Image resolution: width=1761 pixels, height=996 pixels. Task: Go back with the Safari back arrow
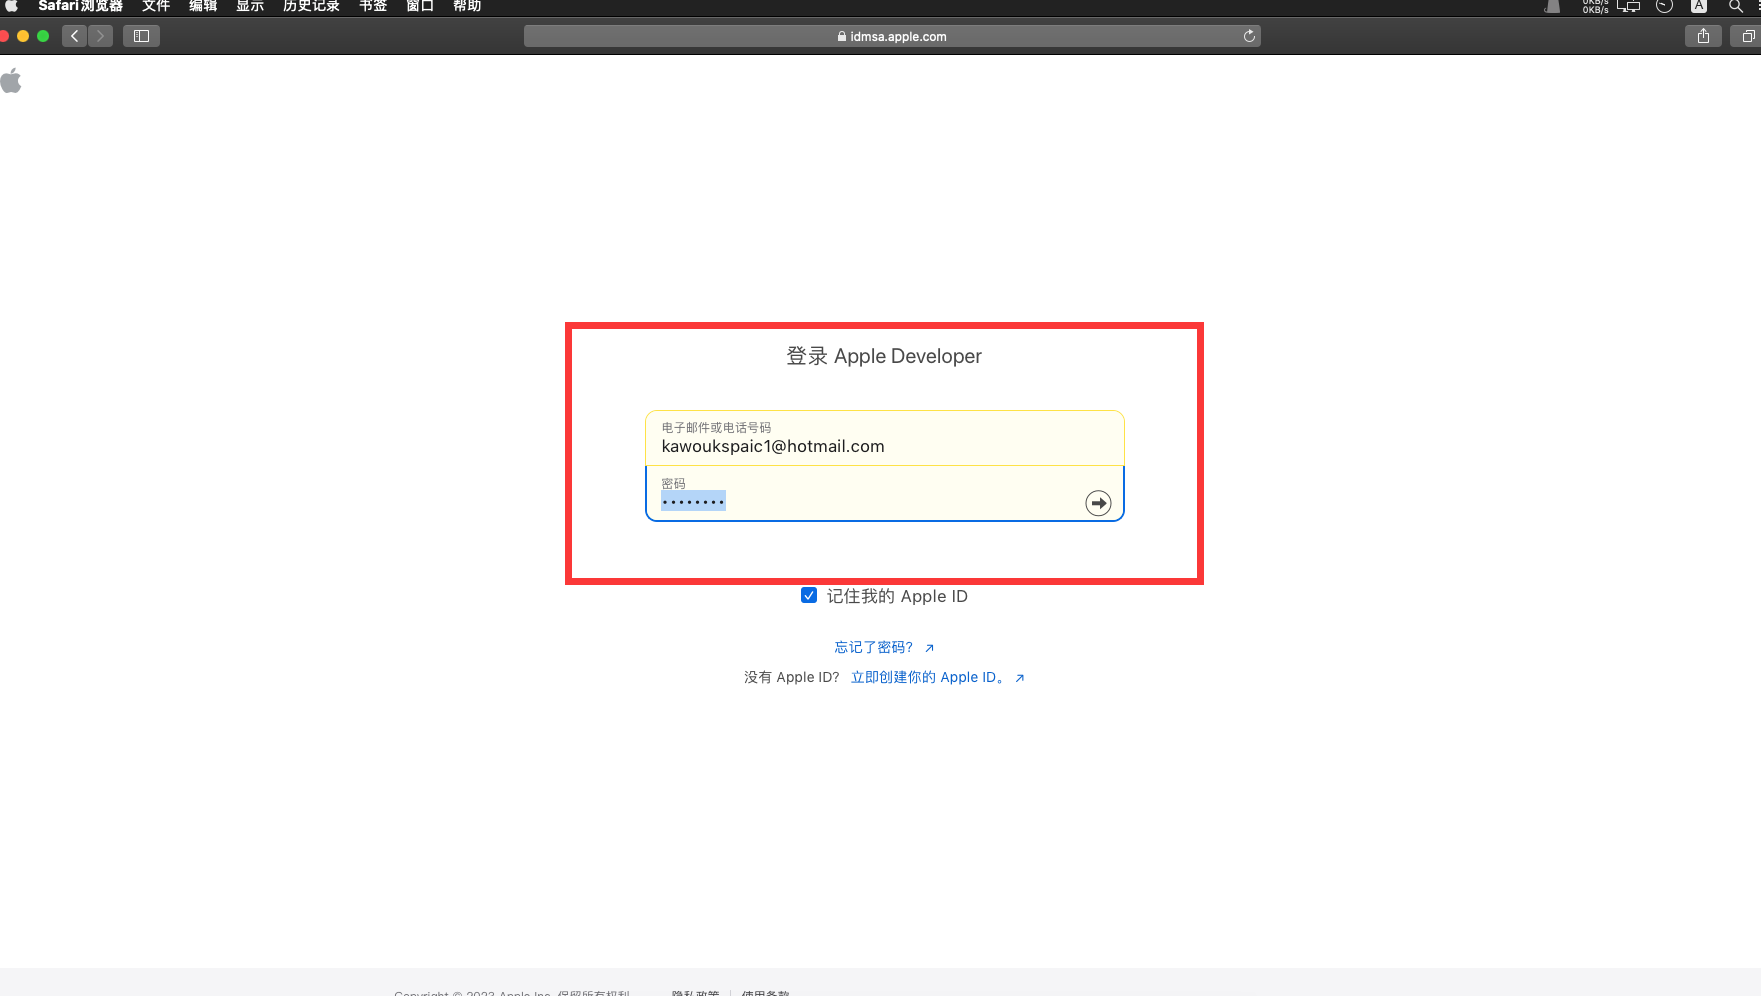coord(74,36)
